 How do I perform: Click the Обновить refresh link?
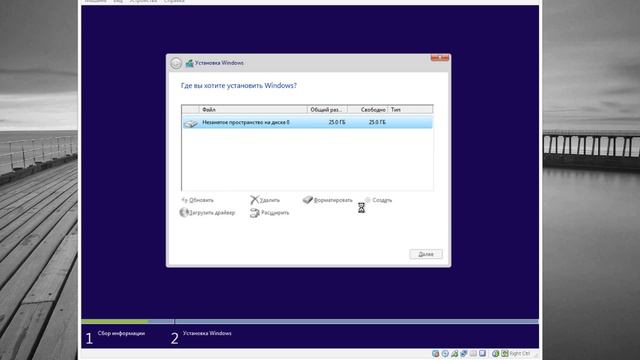click(198, 200)
